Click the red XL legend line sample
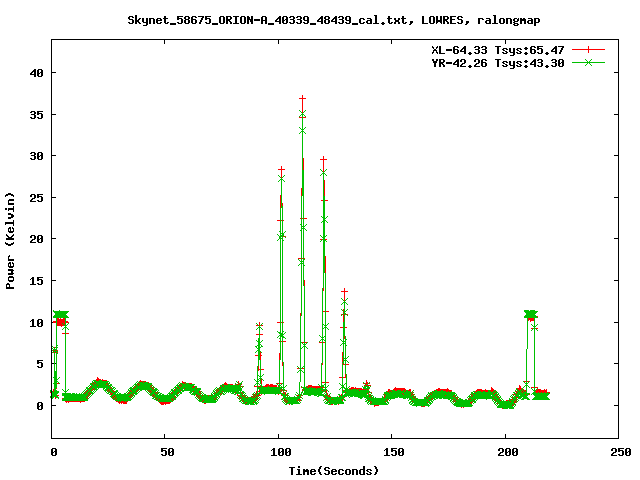Screen dimensions: 640x480 (x=588, y=50)
